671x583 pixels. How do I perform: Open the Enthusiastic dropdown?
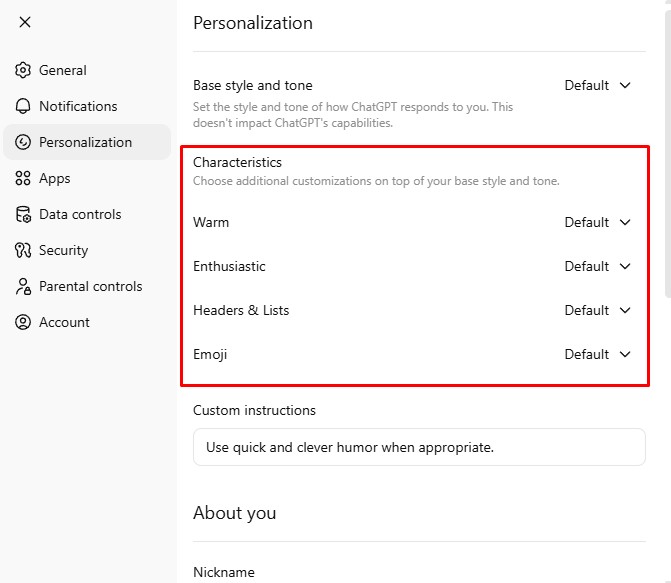(598, 266)
